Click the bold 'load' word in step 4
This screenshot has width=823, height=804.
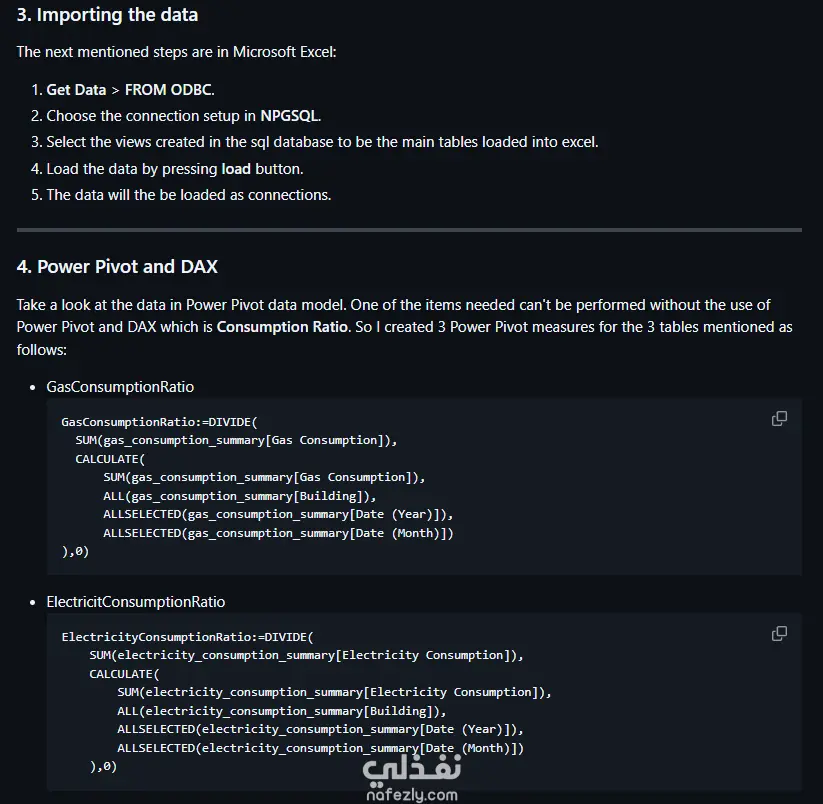[236, 169]
